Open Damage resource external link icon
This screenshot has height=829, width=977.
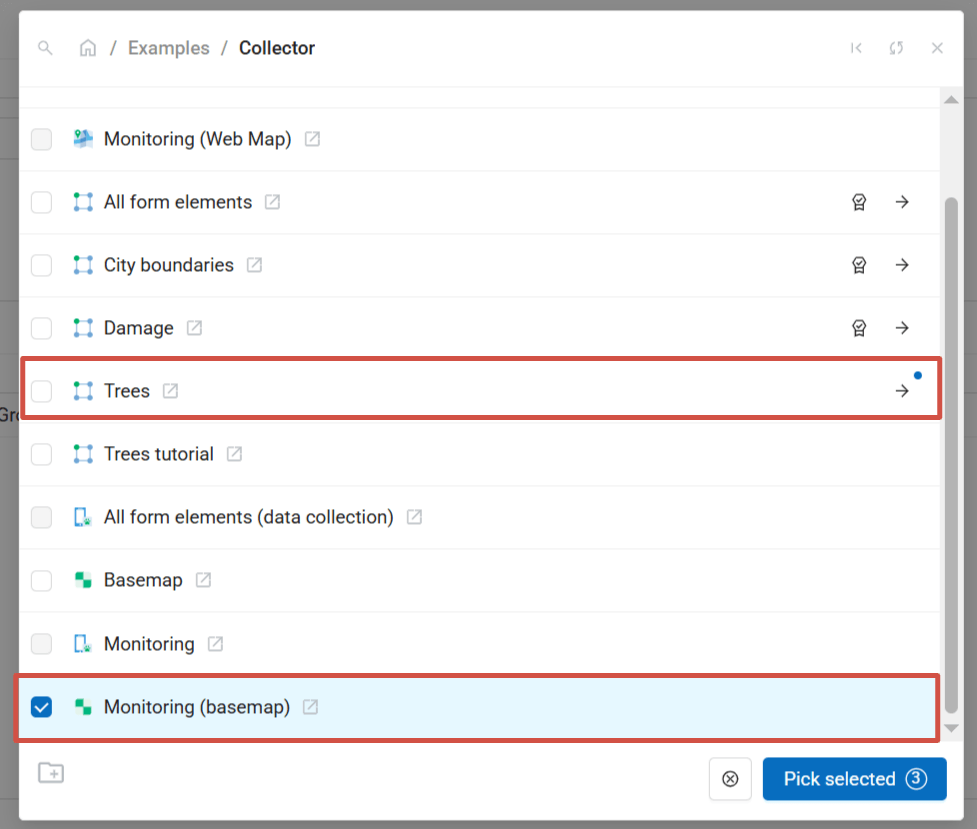pos(195,328)
